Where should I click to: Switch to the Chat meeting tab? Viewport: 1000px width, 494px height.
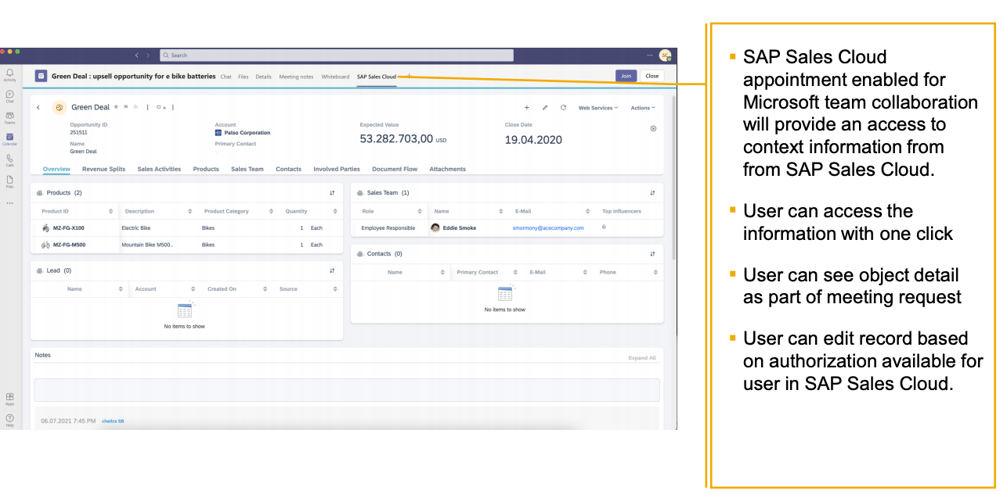(226, 76)
